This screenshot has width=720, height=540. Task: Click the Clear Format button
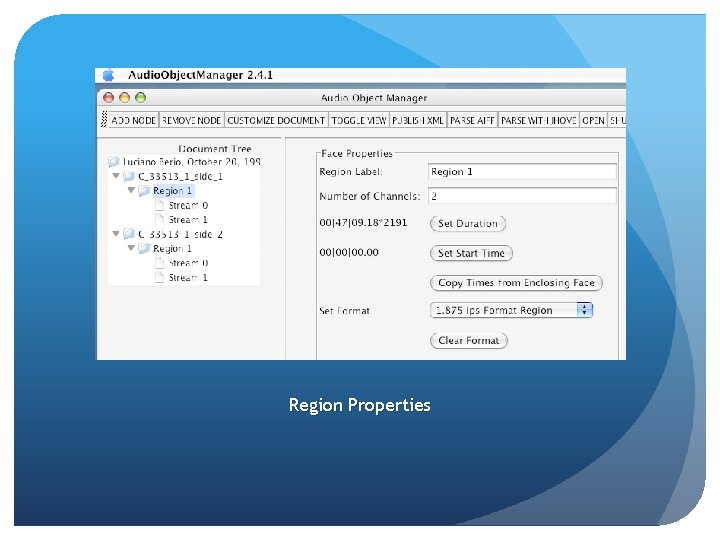click(468, 341)
